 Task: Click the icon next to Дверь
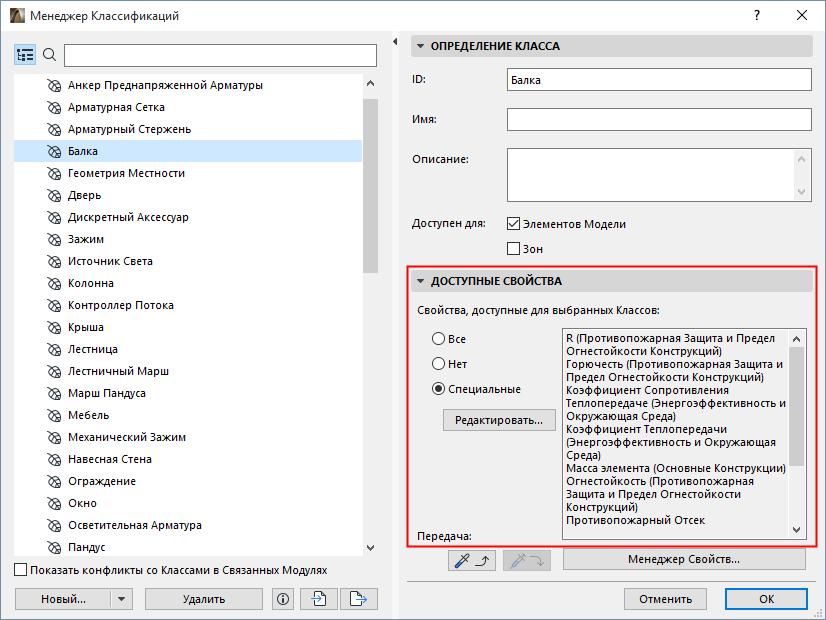pos(54,195)
